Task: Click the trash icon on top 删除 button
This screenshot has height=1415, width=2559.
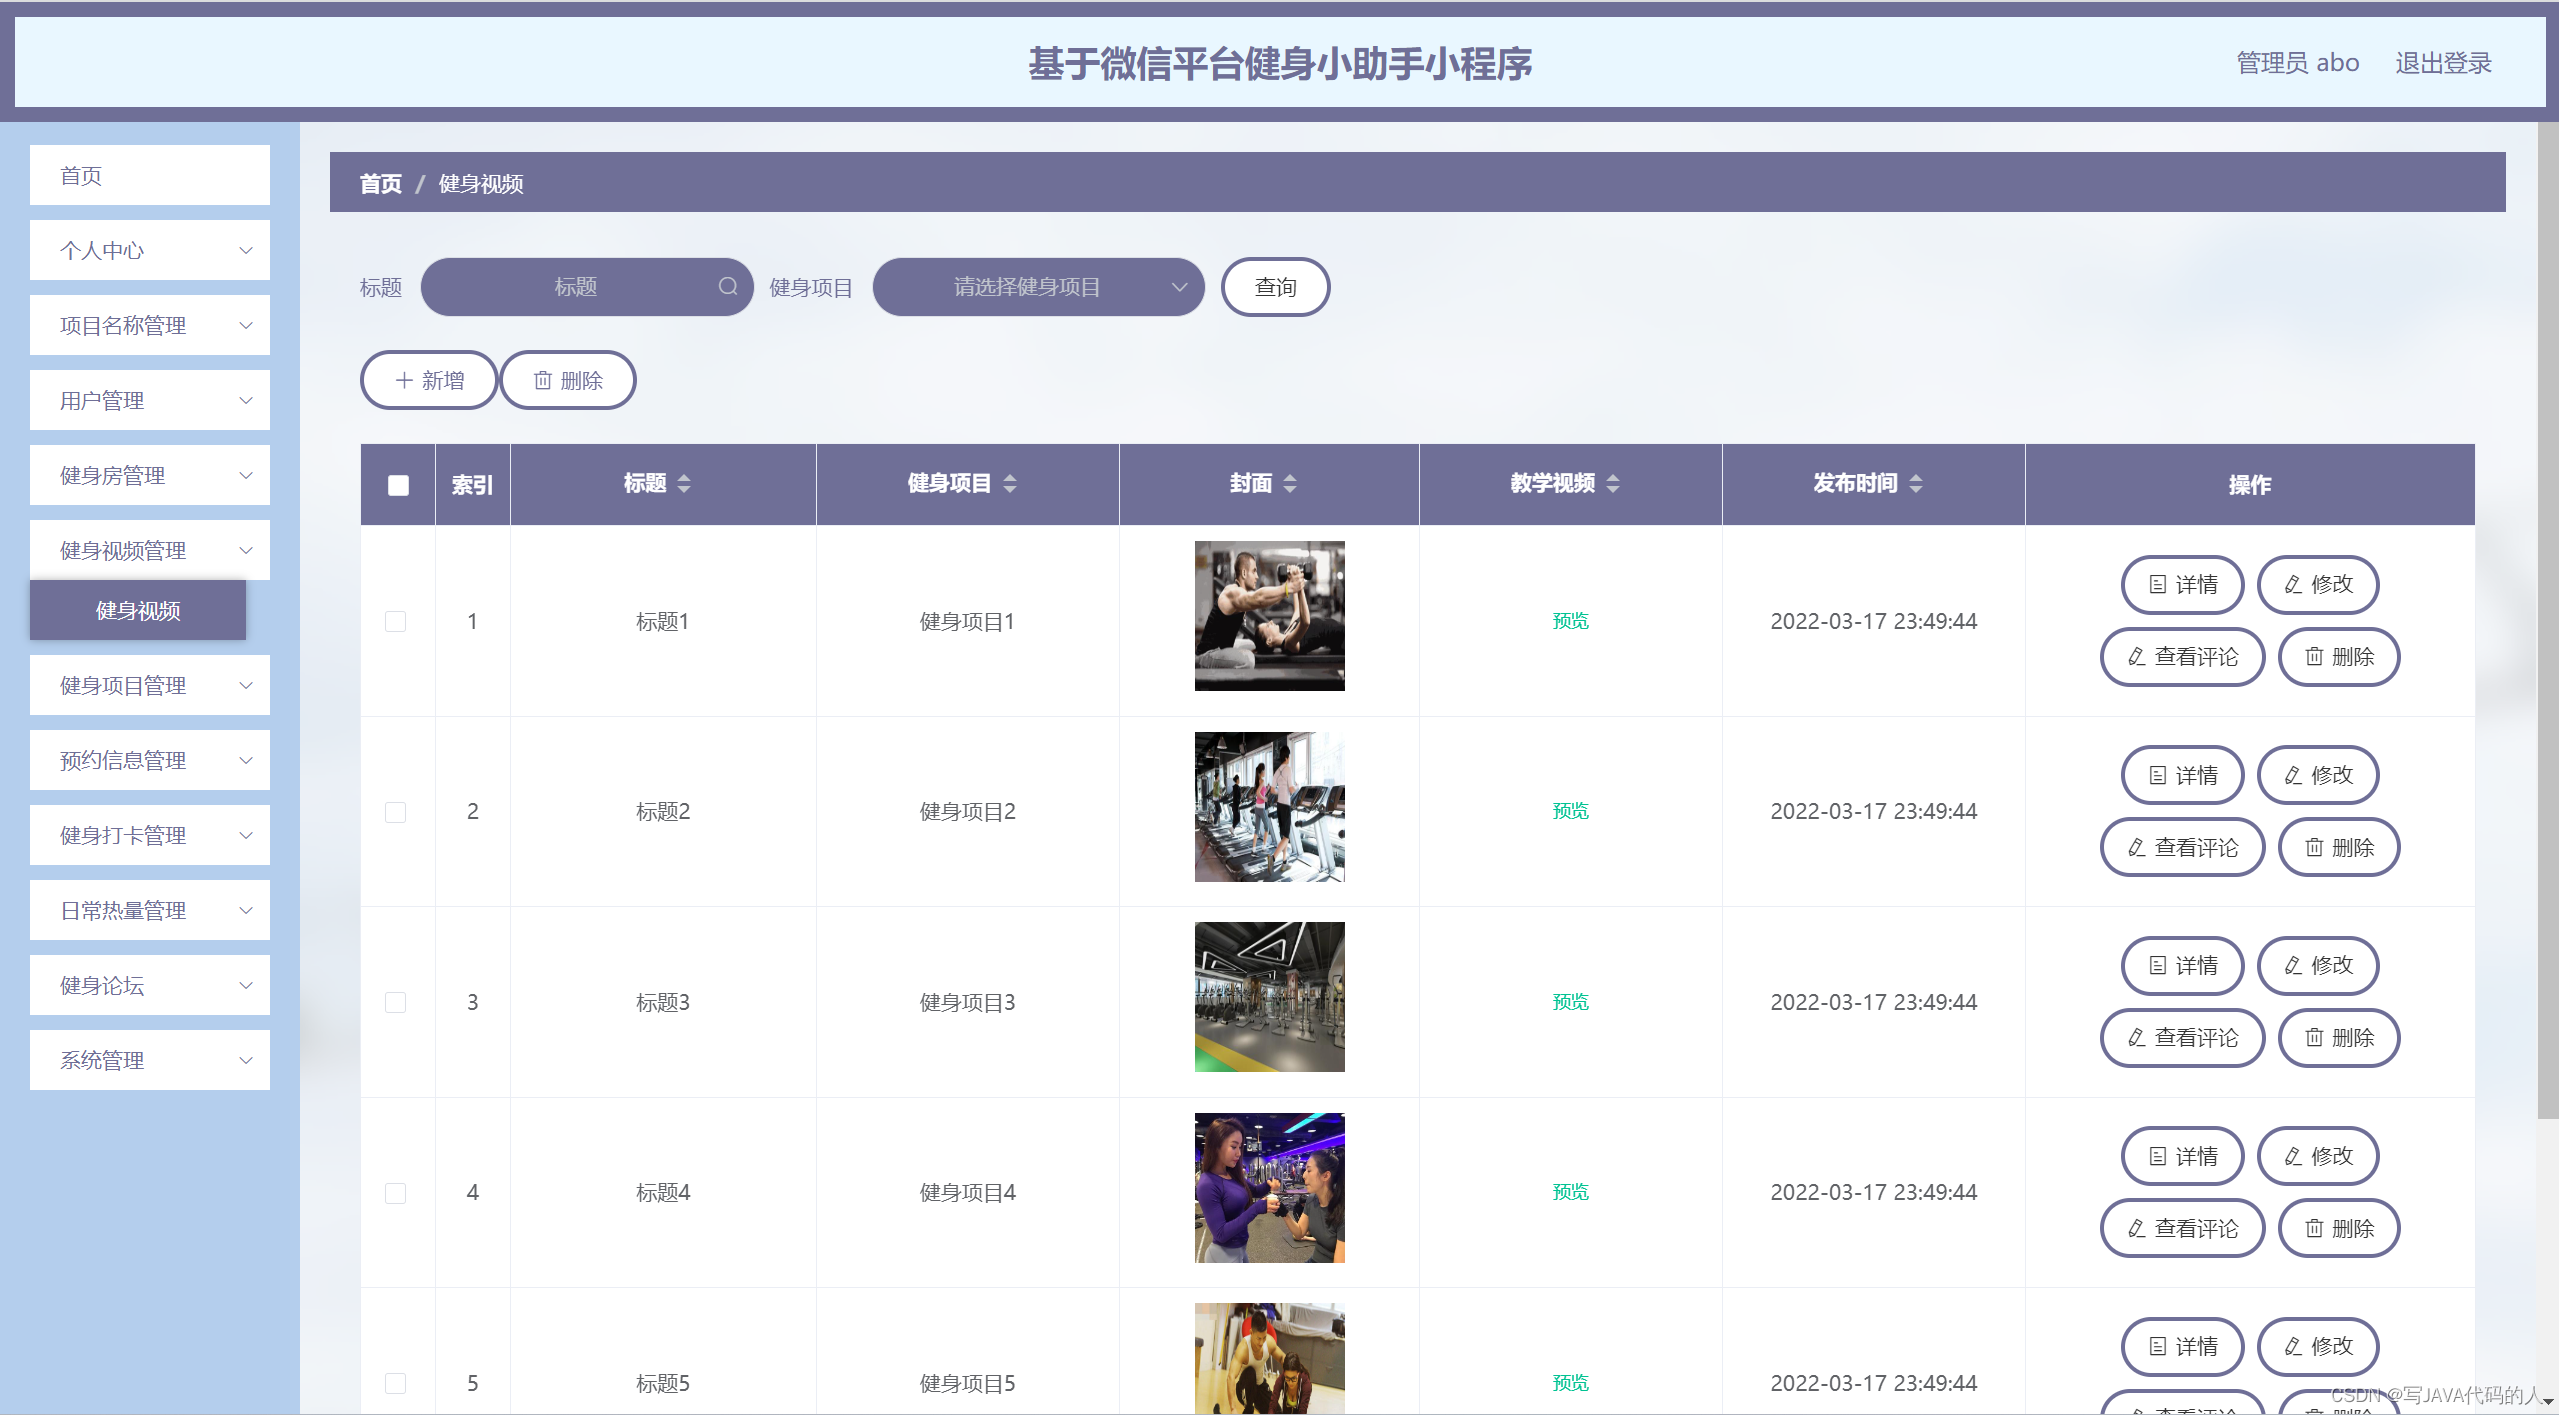Action: [543, 380]
